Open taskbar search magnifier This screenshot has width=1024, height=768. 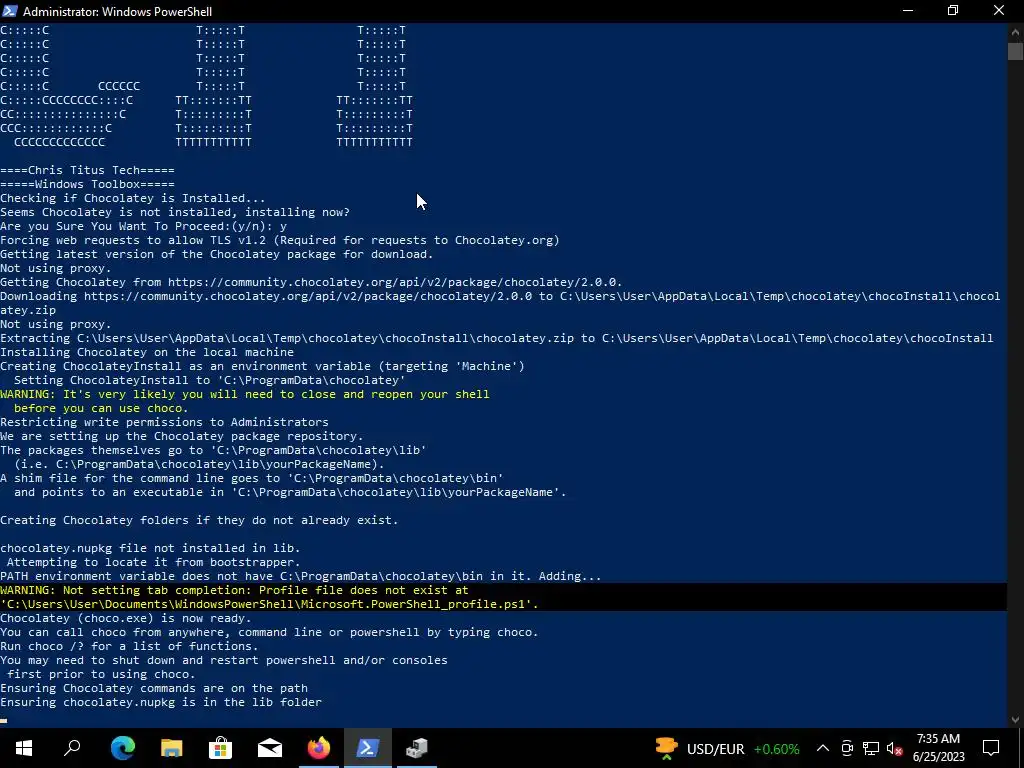click(x=72, y=748)
